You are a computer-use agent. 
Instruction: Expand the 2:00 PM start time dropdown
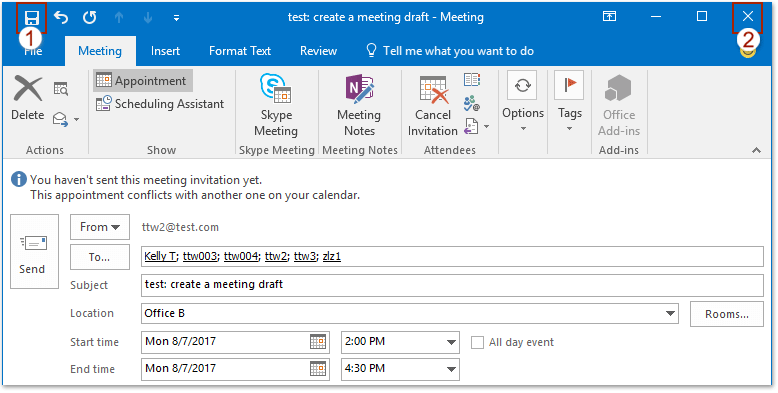pyautogui.click(x=451, y=342)
